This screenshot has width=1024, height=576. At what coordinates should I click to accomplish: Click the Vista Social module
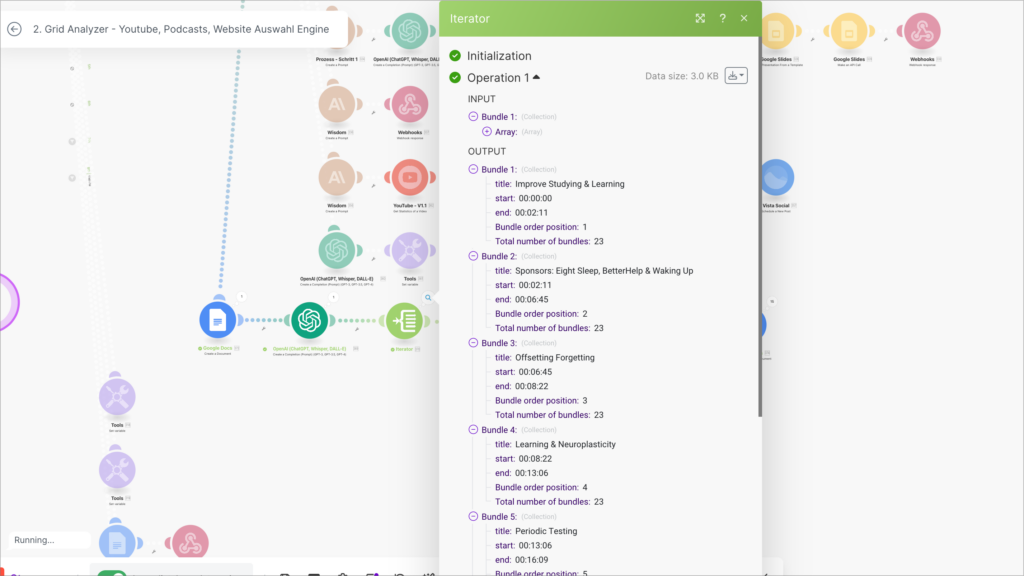tap(776, 177)
